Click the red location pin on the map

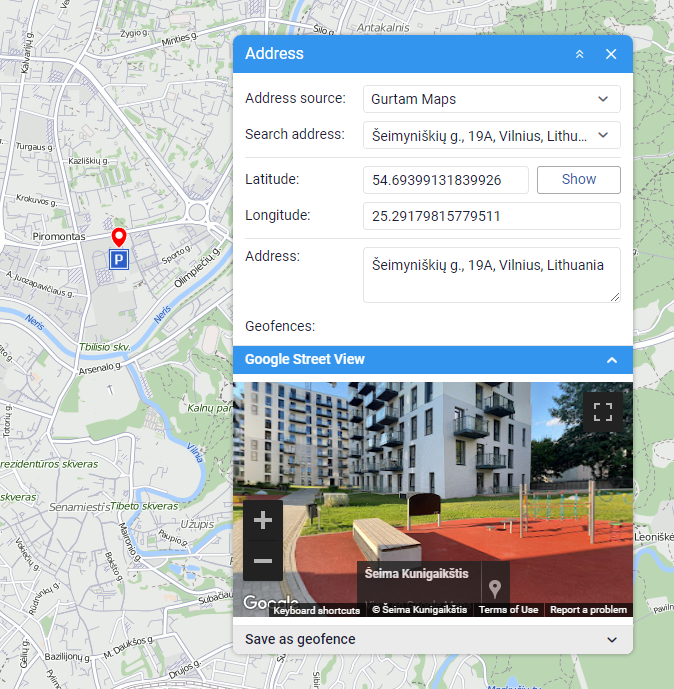click(x=118, y=237)
